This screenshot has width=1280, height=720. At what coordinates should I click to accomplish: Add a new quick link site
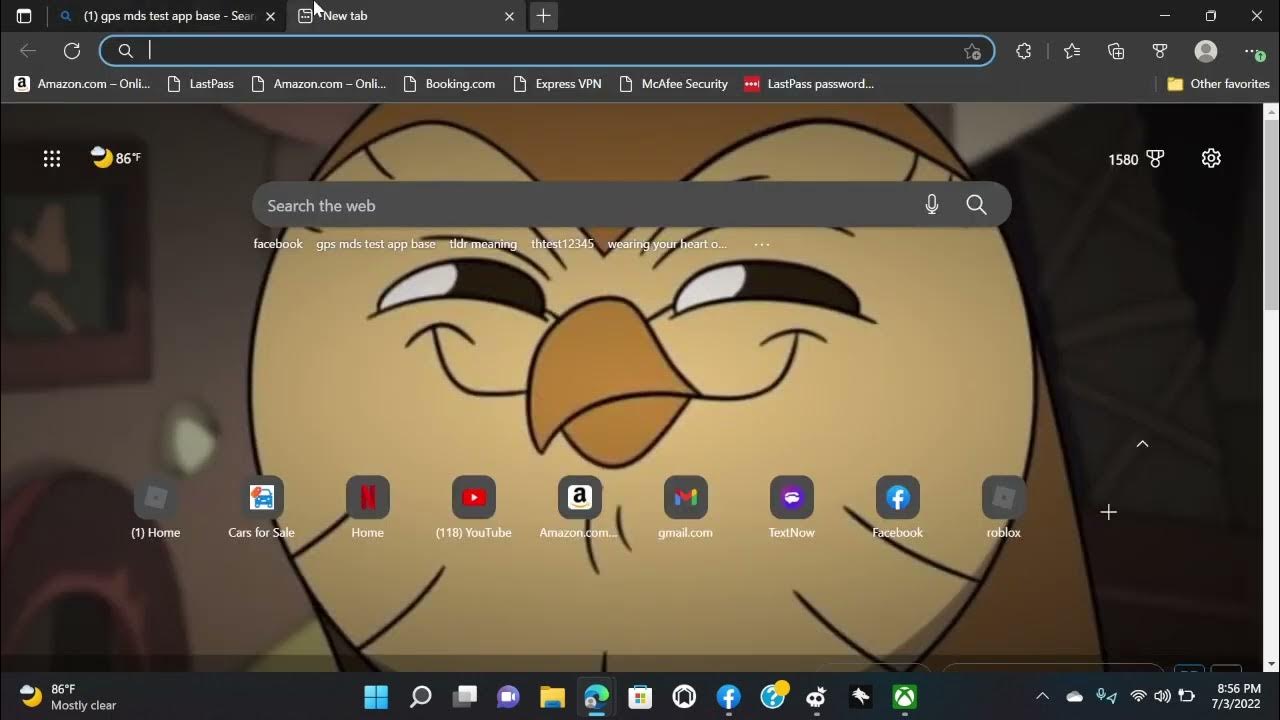tap(1108, 512)
